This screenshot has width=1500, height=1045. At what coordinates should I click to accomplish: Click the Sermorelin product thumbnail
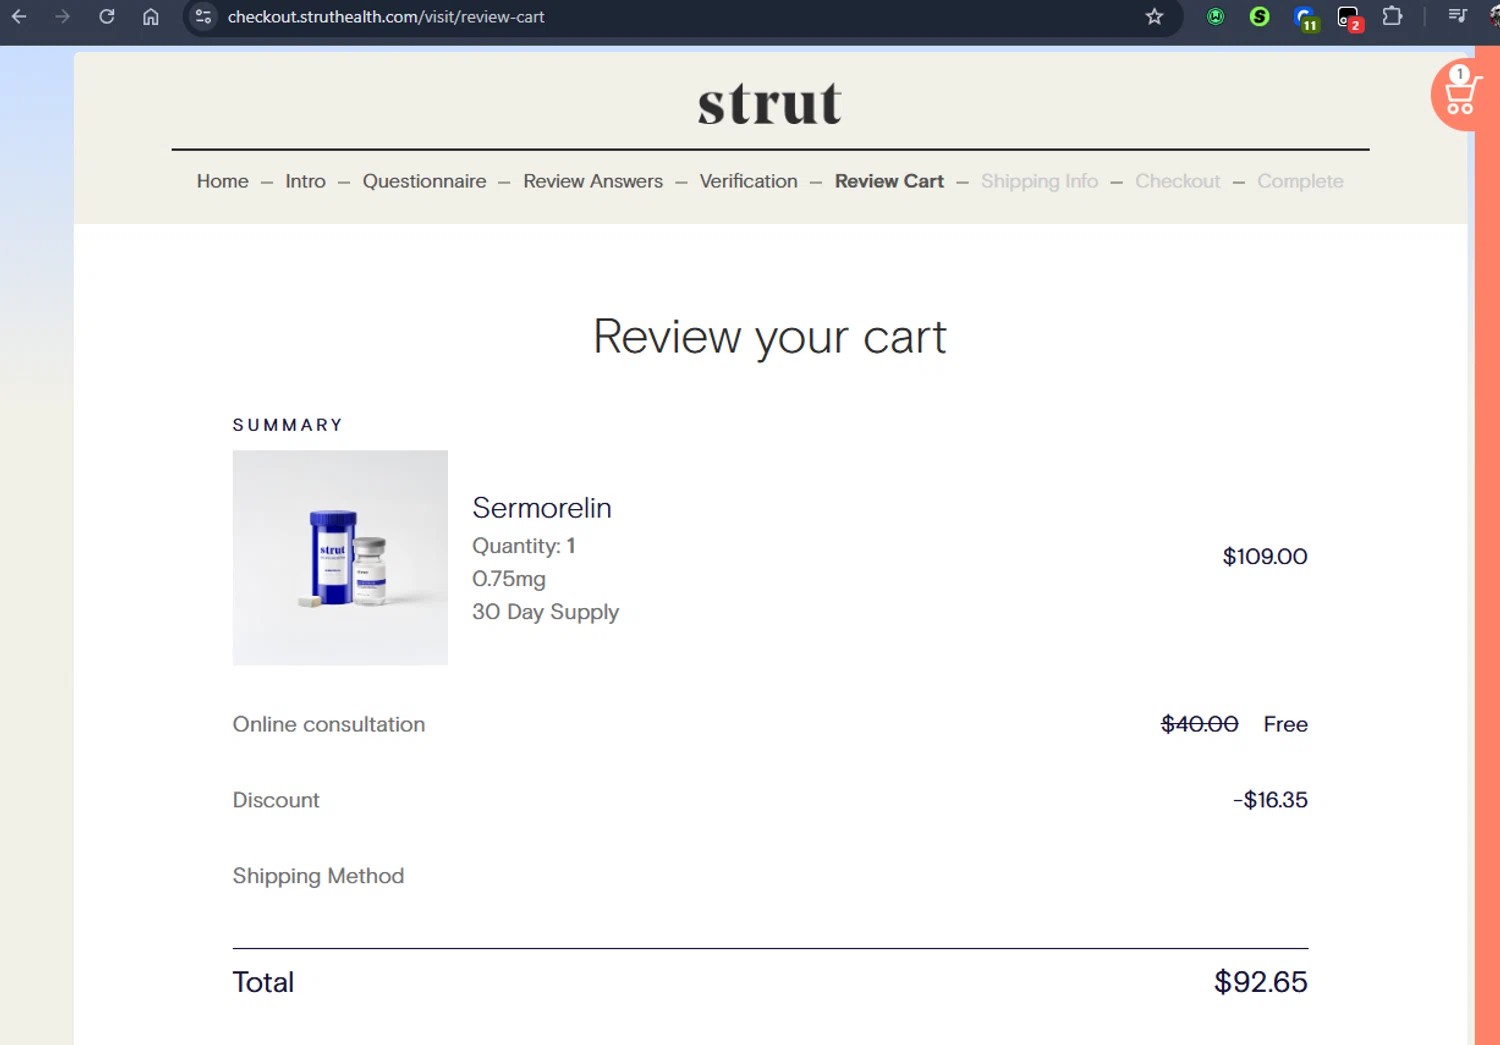point(340,557)
